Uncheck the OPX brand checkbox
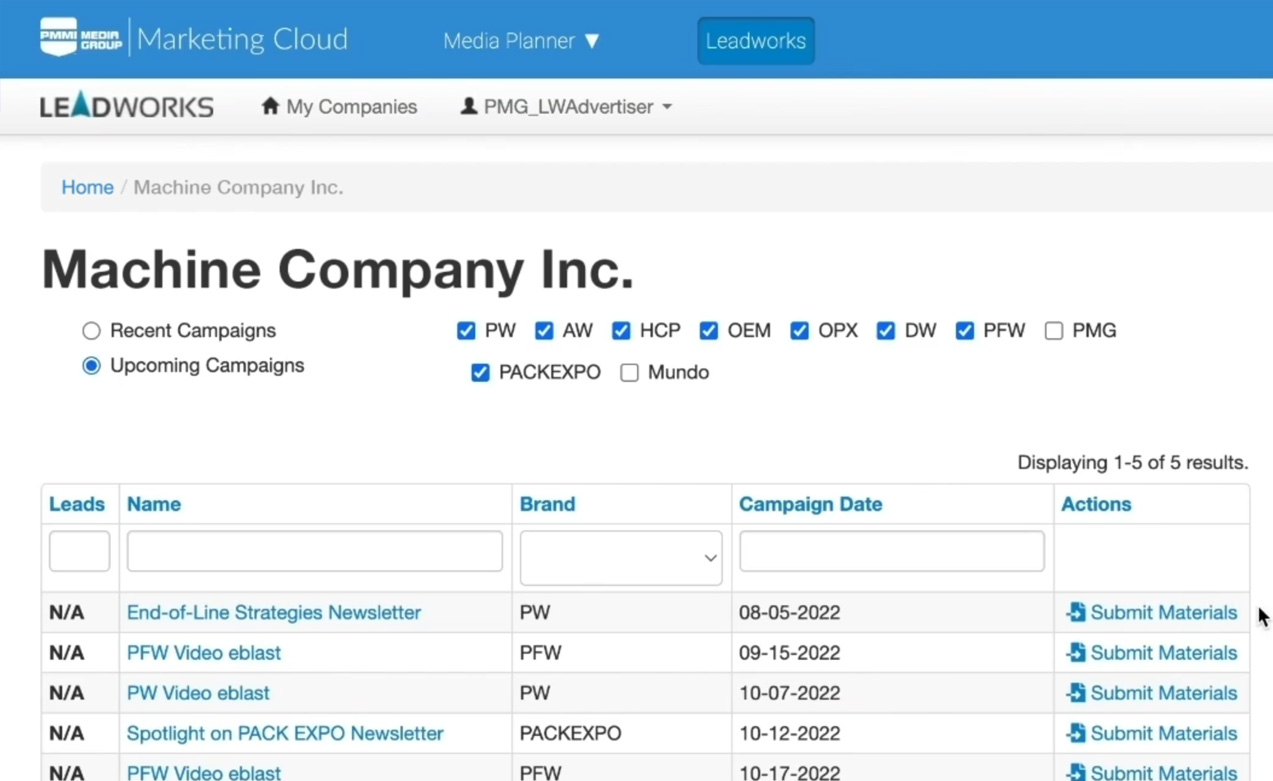 coord(799,330)
